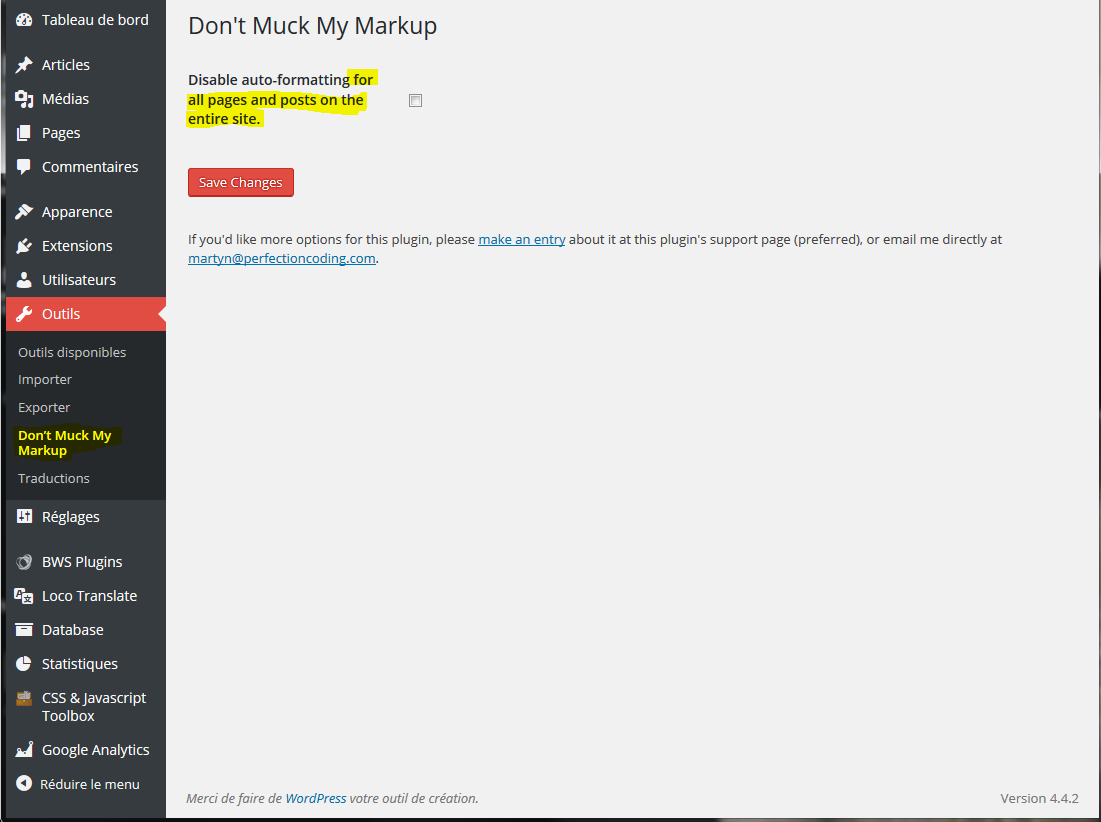
Task: Click the Commentaires speech bubble icon
Action: click(24, 167)
